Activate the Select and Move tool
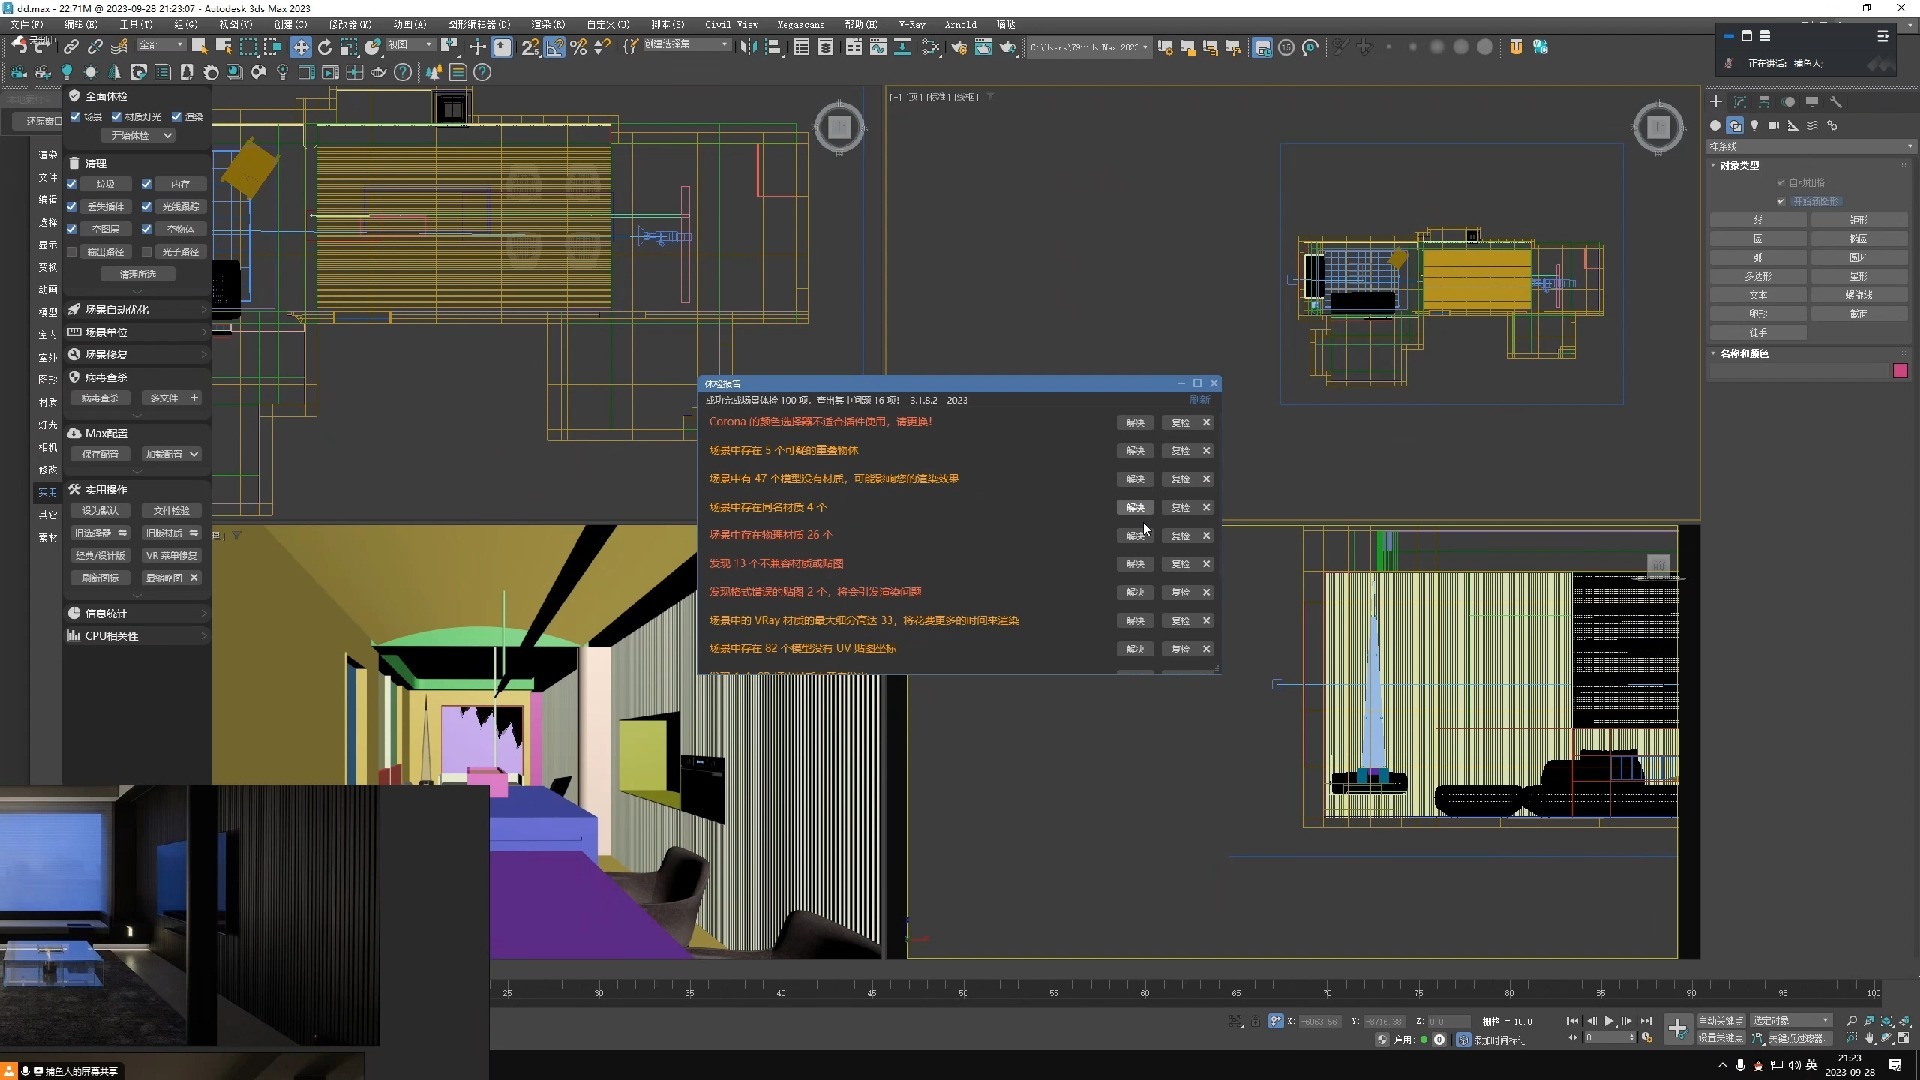Image resolution: width=1920 pixels, height=1080 pixels. click(x=300, y=47)
